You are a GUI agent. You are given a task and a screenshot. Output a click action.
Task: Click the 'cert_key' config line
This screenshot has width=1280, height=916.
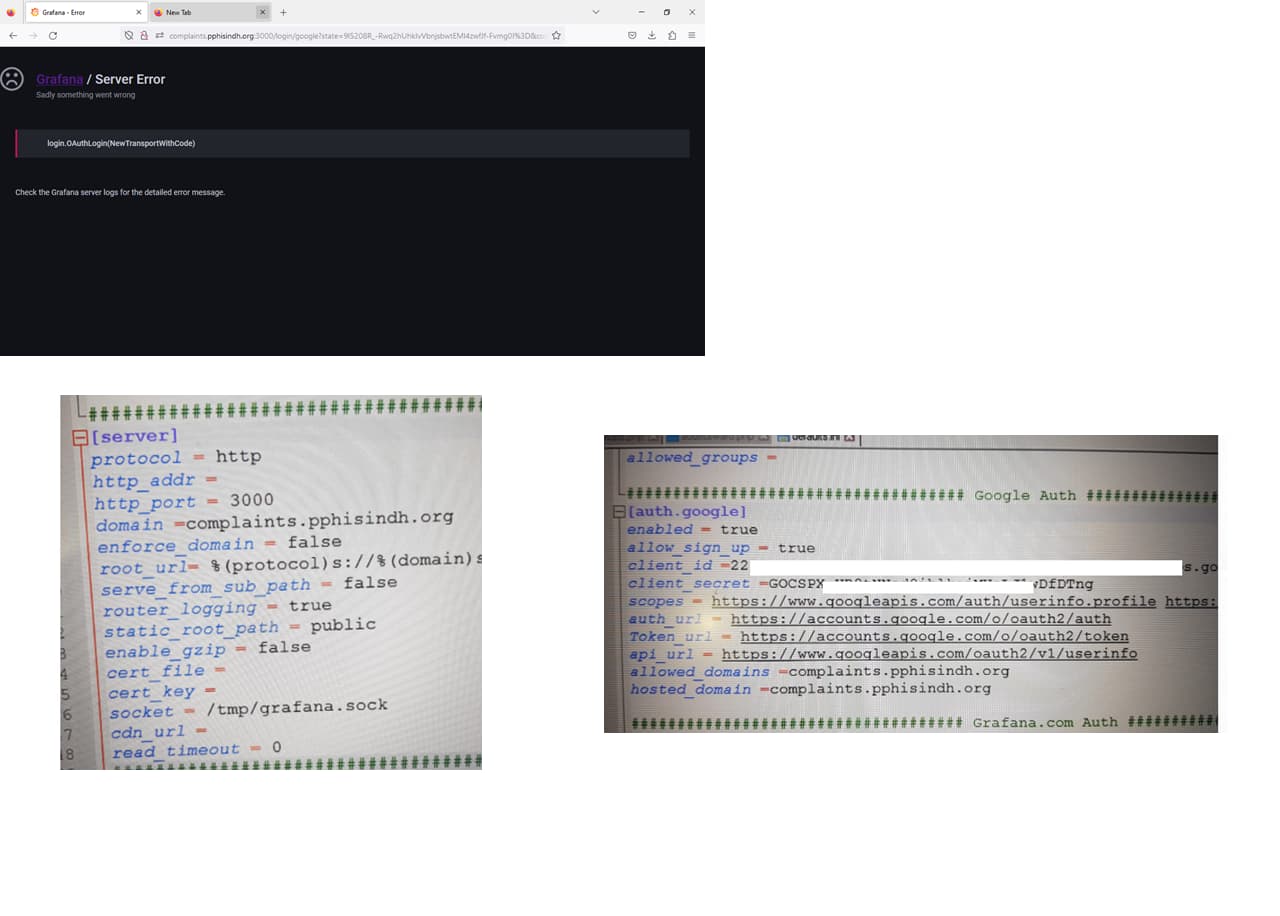[x=162, y=692]
